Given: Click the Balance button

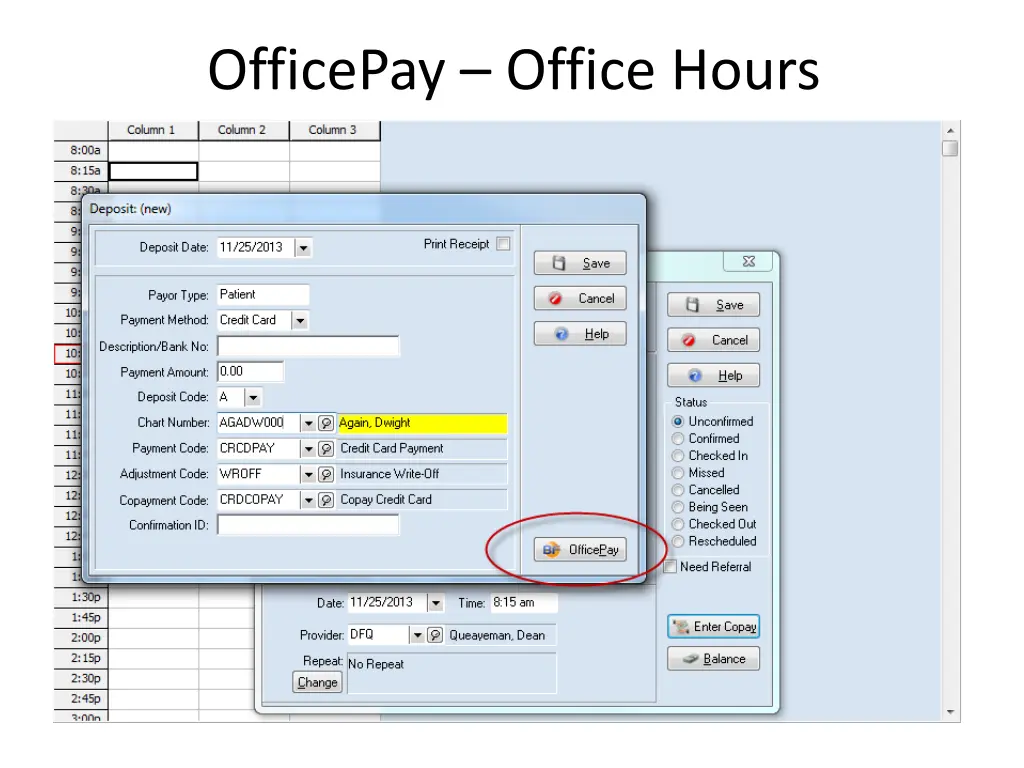Looking at the screenshot, I should pyautogui.click(x=713, y=659).
